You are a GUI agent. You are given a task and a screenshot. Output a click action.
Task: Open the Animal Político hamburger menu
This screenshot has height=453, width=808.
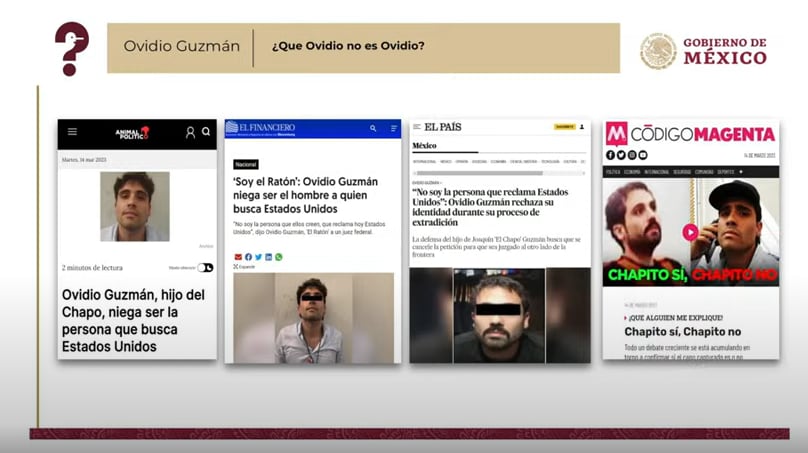(x=72, y=132)
